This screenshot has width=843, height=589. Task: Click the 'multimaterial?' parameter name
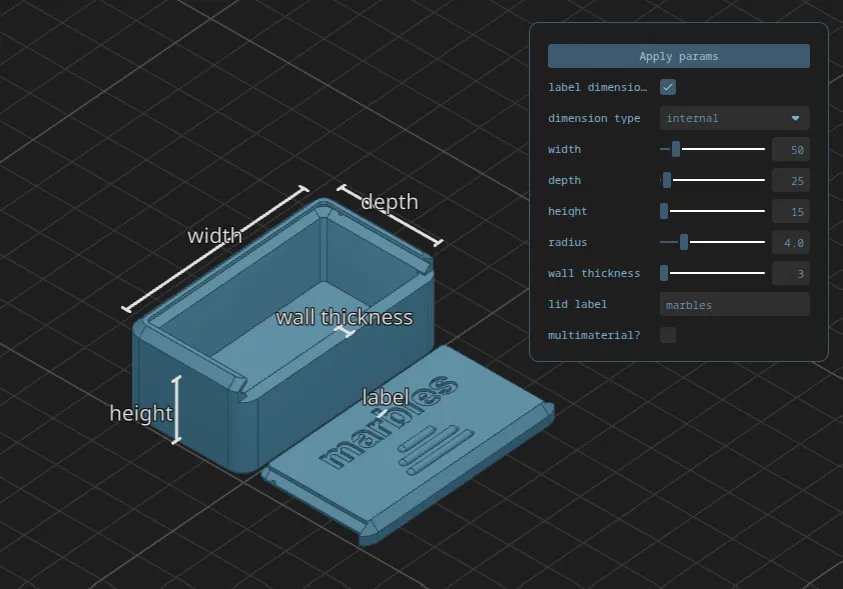(594, 335)
